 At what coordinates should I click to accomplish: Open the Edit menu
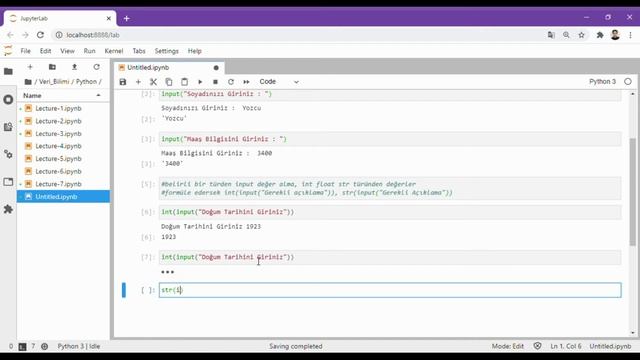pyautogui.click(x=45, y=51)
